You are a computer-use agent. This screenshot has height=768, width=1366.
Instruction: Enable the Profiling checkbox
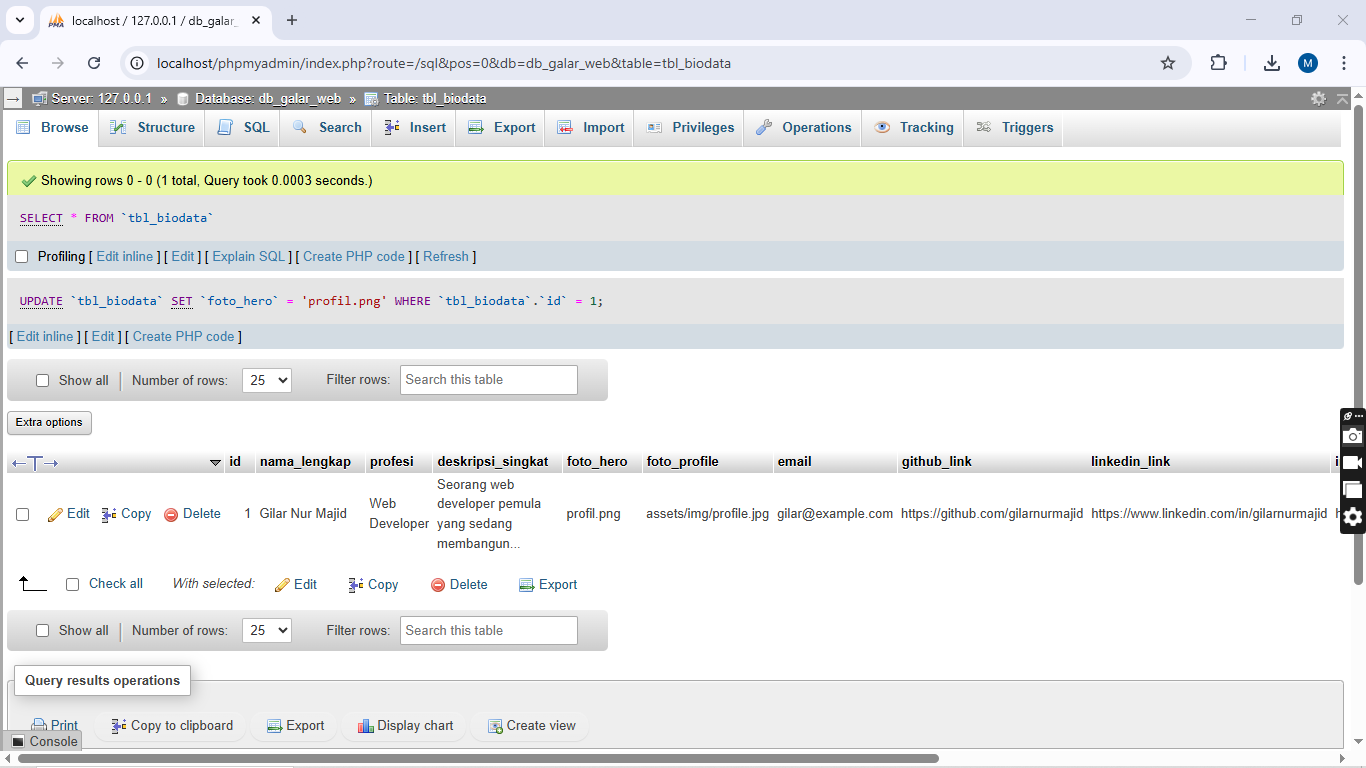pyautogui.click(x=22, y=257)
